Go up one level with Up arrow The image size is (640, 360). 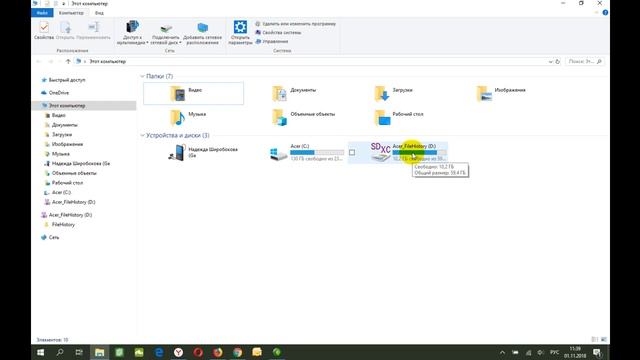pos(68,61)
